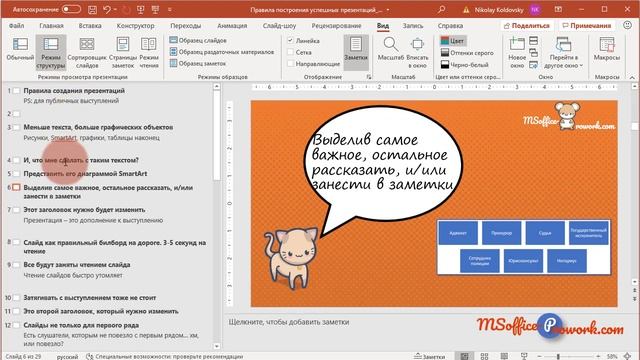Viewport: 640px width, 360px height.
Task: Select Цвет color mode
Action: (452, 41)
